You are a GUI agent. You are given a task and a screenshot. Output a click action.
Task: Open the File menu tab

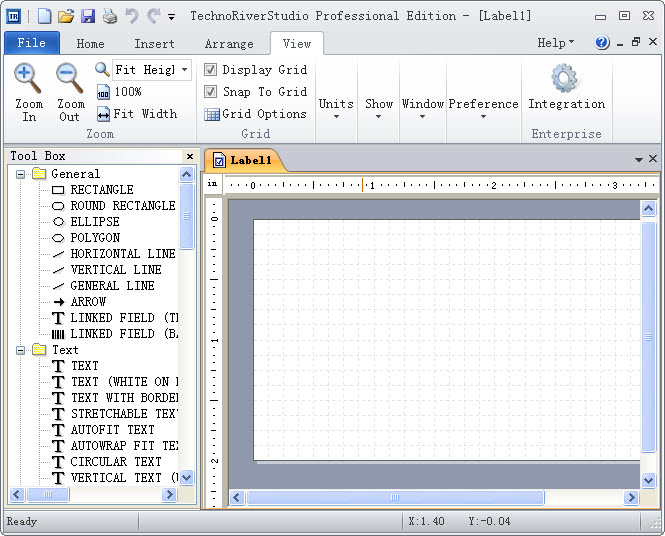32,43
